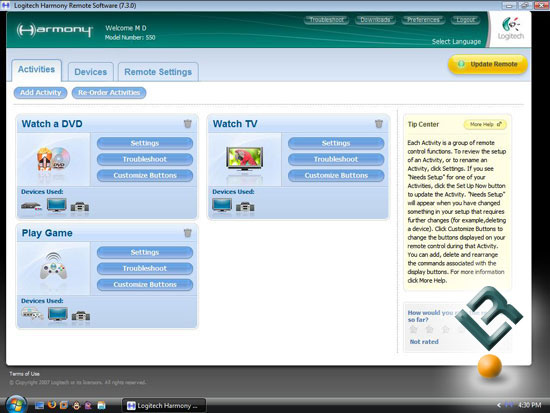Open Customize Buttons for Watch a DVD
550x413 pixels.
point(145,175)
